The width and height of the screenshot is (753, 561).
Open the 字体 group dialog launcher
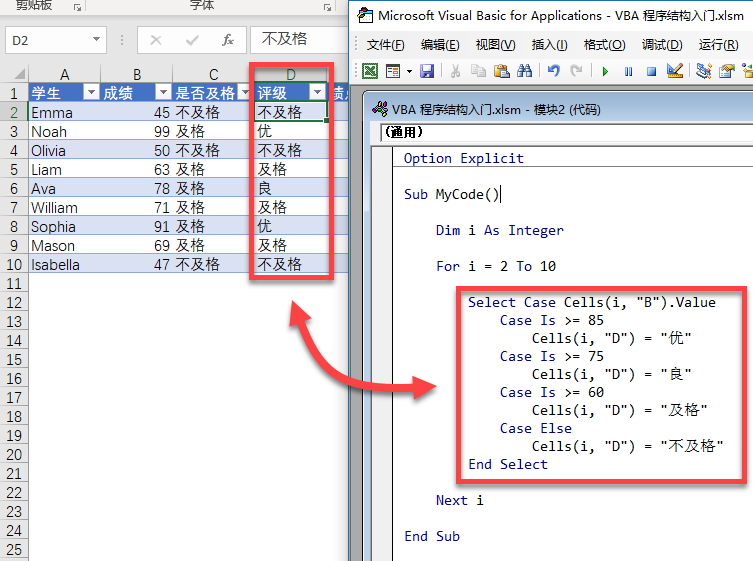click(x=329, y=6)
